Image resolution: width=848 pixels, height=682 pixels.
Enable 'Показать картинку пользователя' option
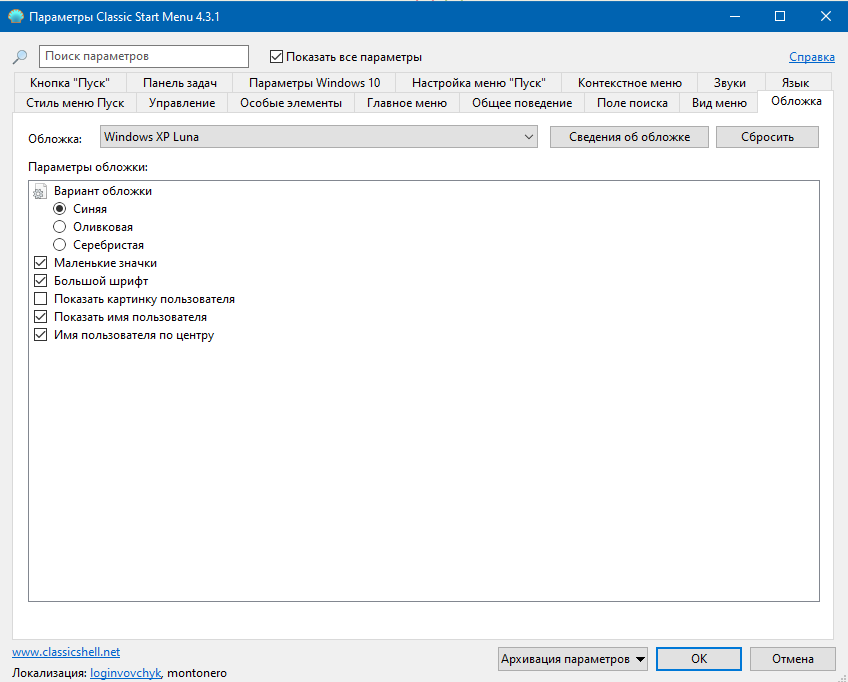tap(41, 299)
